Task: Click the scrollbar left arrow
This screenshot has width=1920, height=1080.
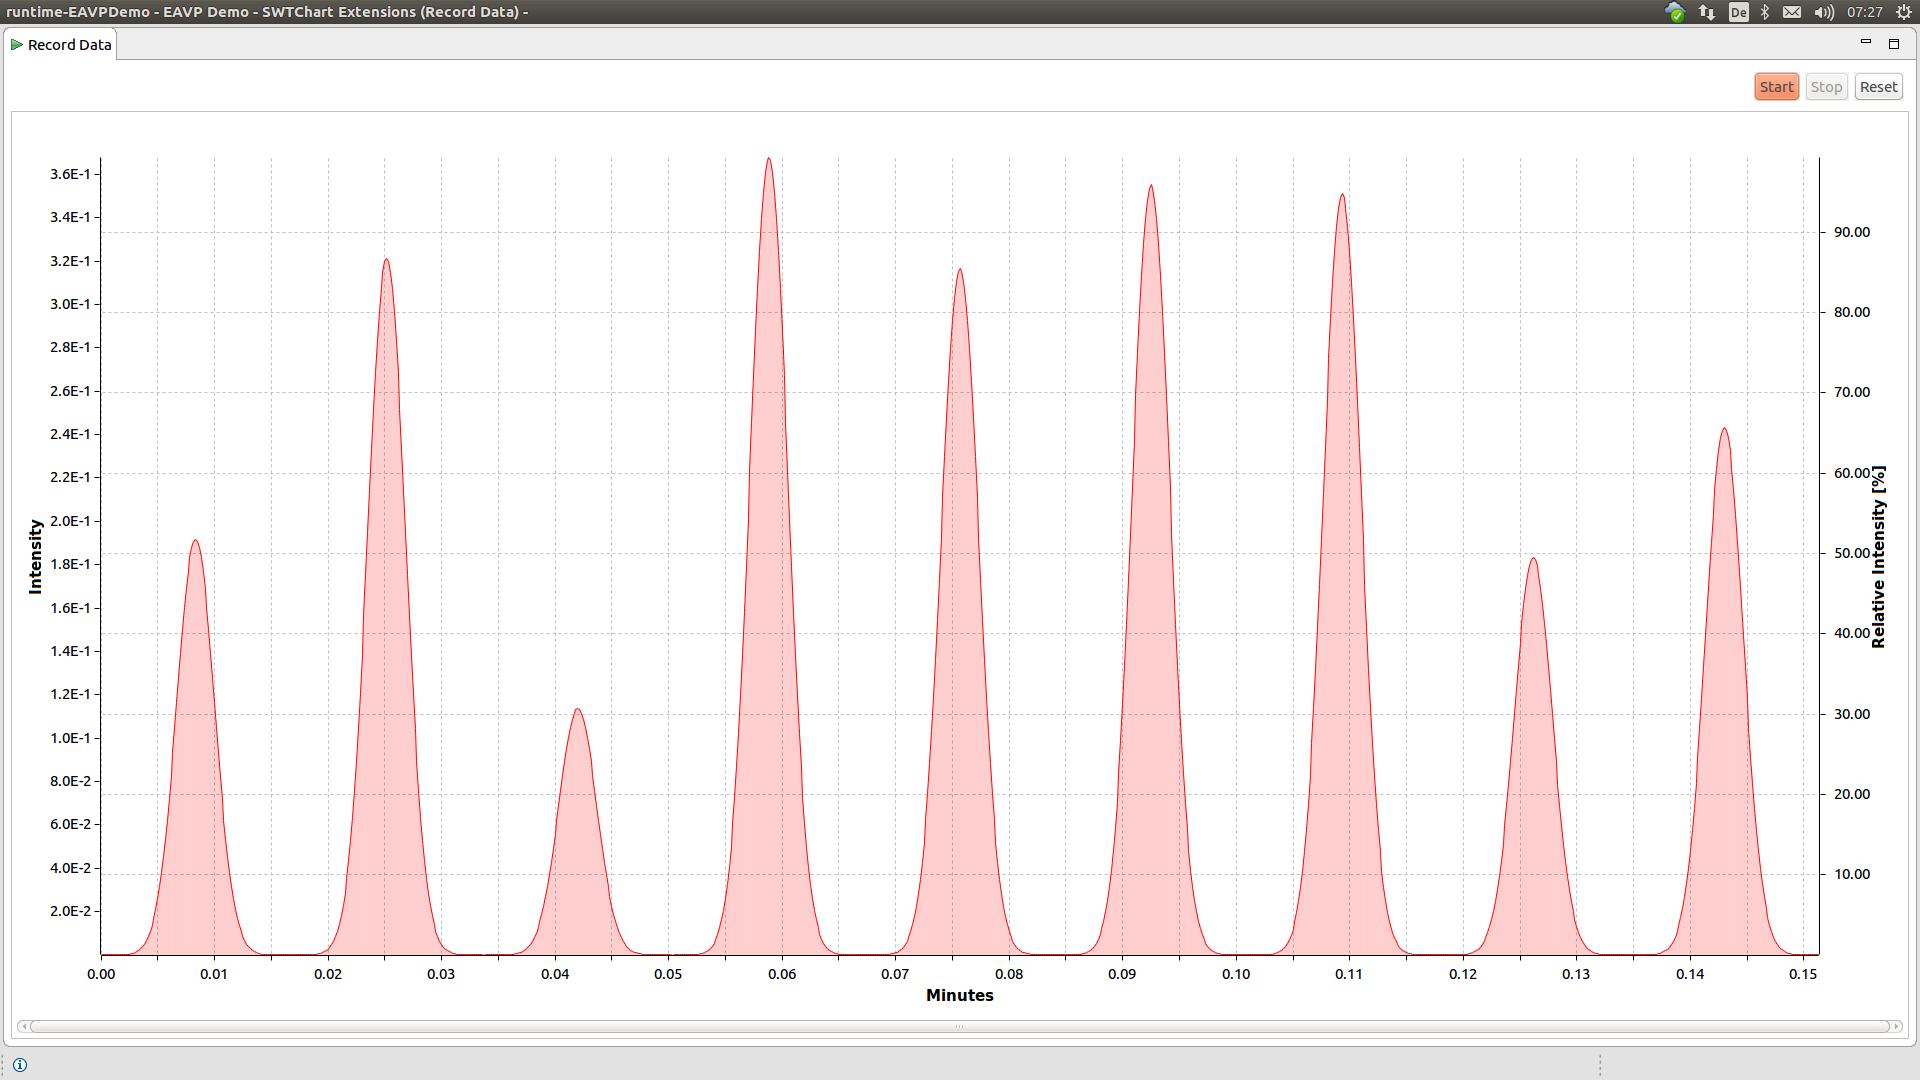Action: (23, 1026)
